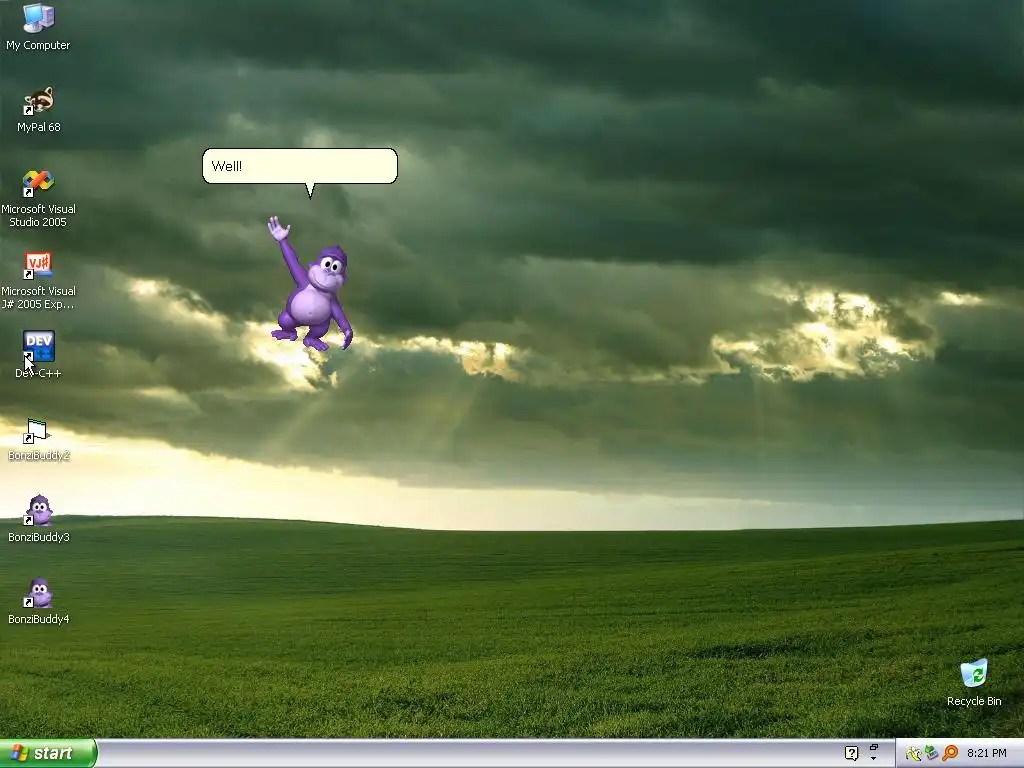Click the language bar help question icon
The image size is (1024, 768).
tap(851, 753)
